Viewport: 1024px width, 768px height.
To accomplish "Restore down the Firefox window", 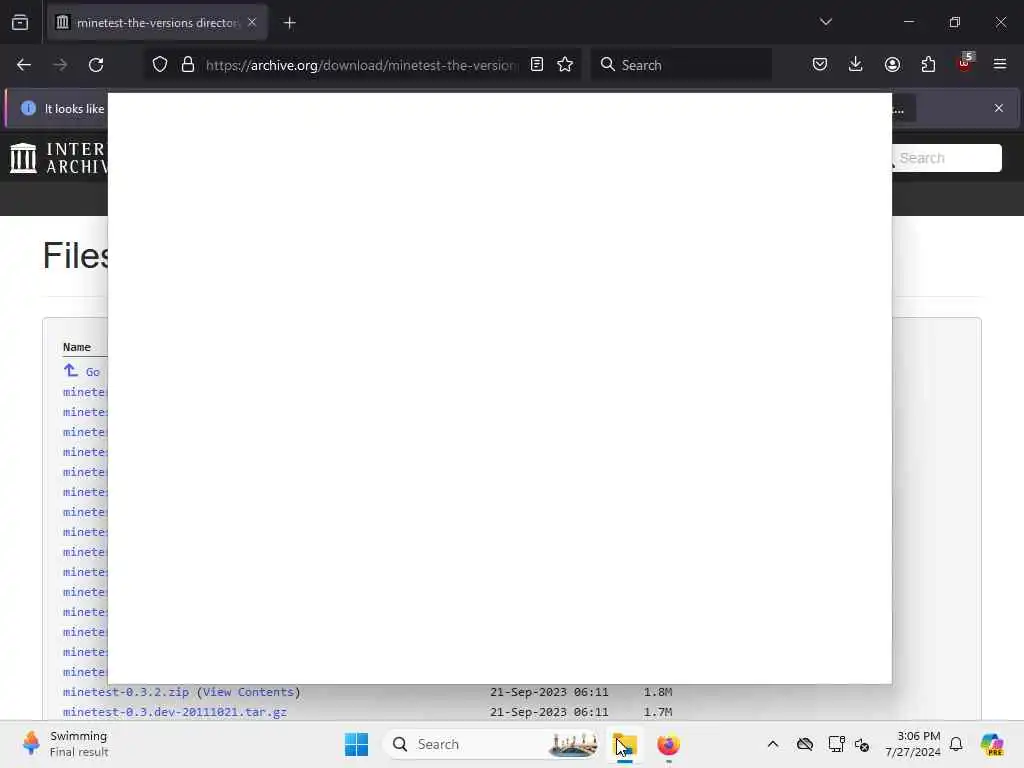I will (955, 22).
